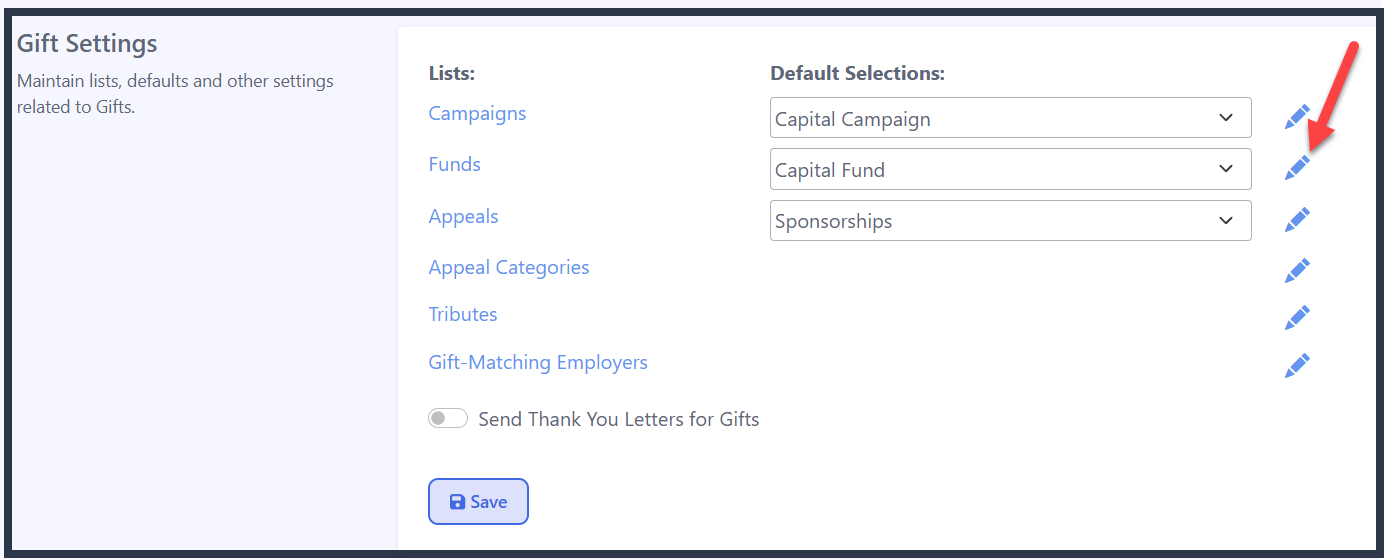
Task: Click the pencil edit icon for Campaigns
Action: tap(1297, 118)
